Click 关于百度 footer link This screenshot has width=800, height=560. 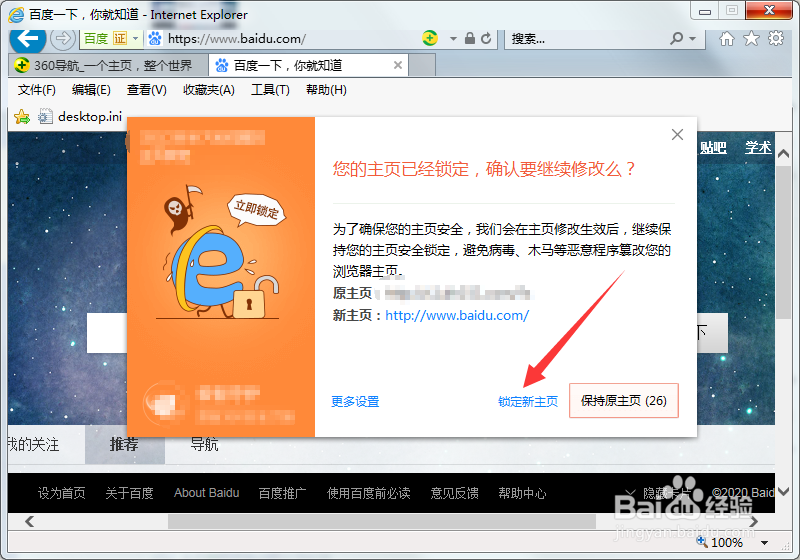(130, 493)
